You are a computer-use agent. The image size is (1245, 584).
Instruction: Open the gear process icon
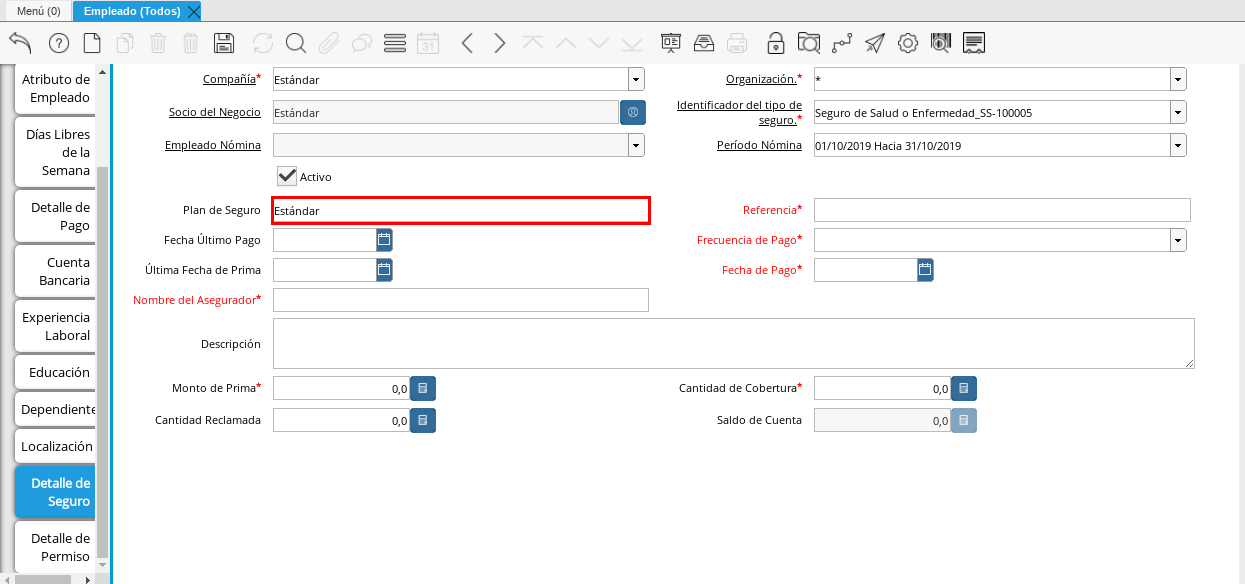pyautogui.click(x=908, y=43)
